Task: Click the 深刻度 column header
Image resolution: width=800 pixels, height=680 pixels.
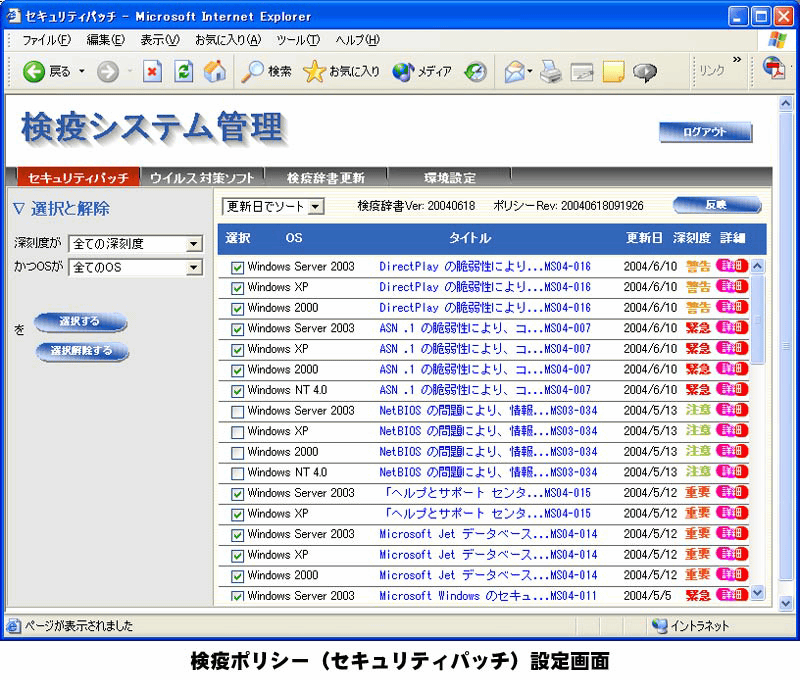Action: pos(691,238)
